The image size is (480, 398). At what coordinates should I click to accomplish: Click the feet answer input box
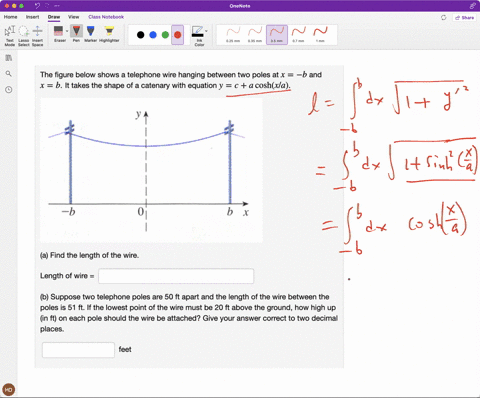[78, 350]
